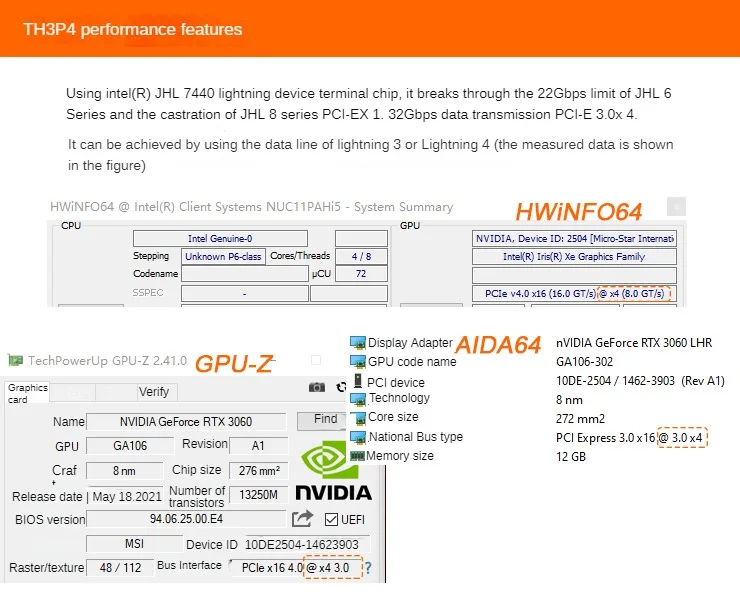Click the Device ID 10DE2504-14623903 value
The width and height of the screenshot is (740, 600).
tap(302, 544)
